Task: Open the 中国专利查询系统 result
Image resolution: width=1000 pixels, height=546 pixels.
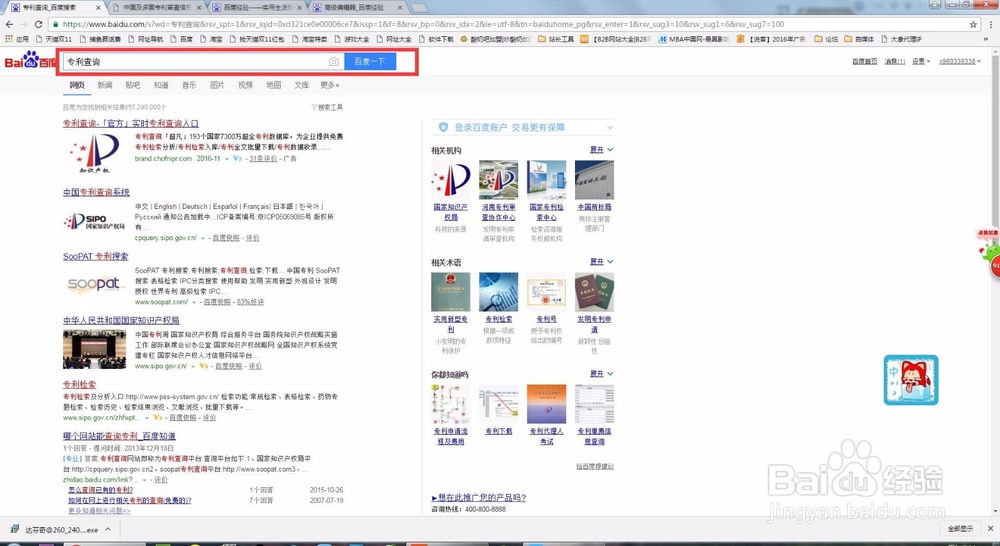Action: 96,192
